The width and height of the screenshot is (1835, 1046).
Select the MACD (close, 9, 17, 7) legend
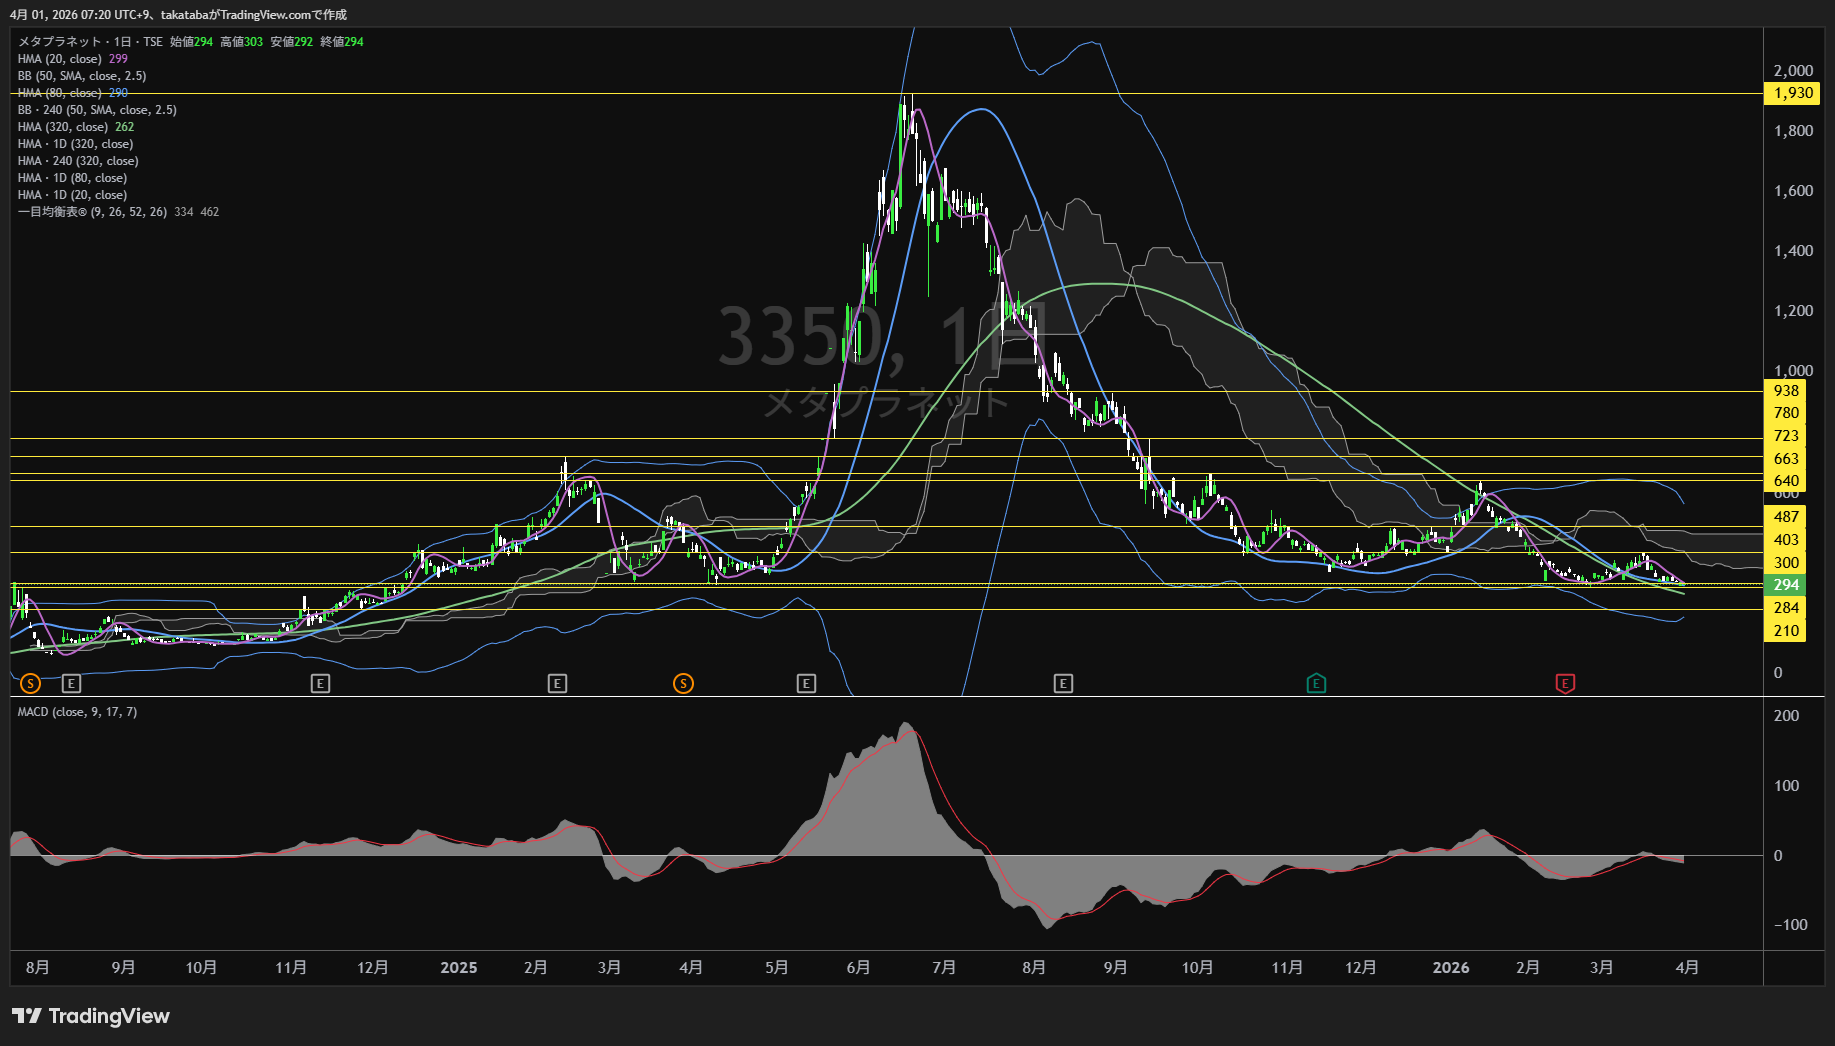point(77,712)
